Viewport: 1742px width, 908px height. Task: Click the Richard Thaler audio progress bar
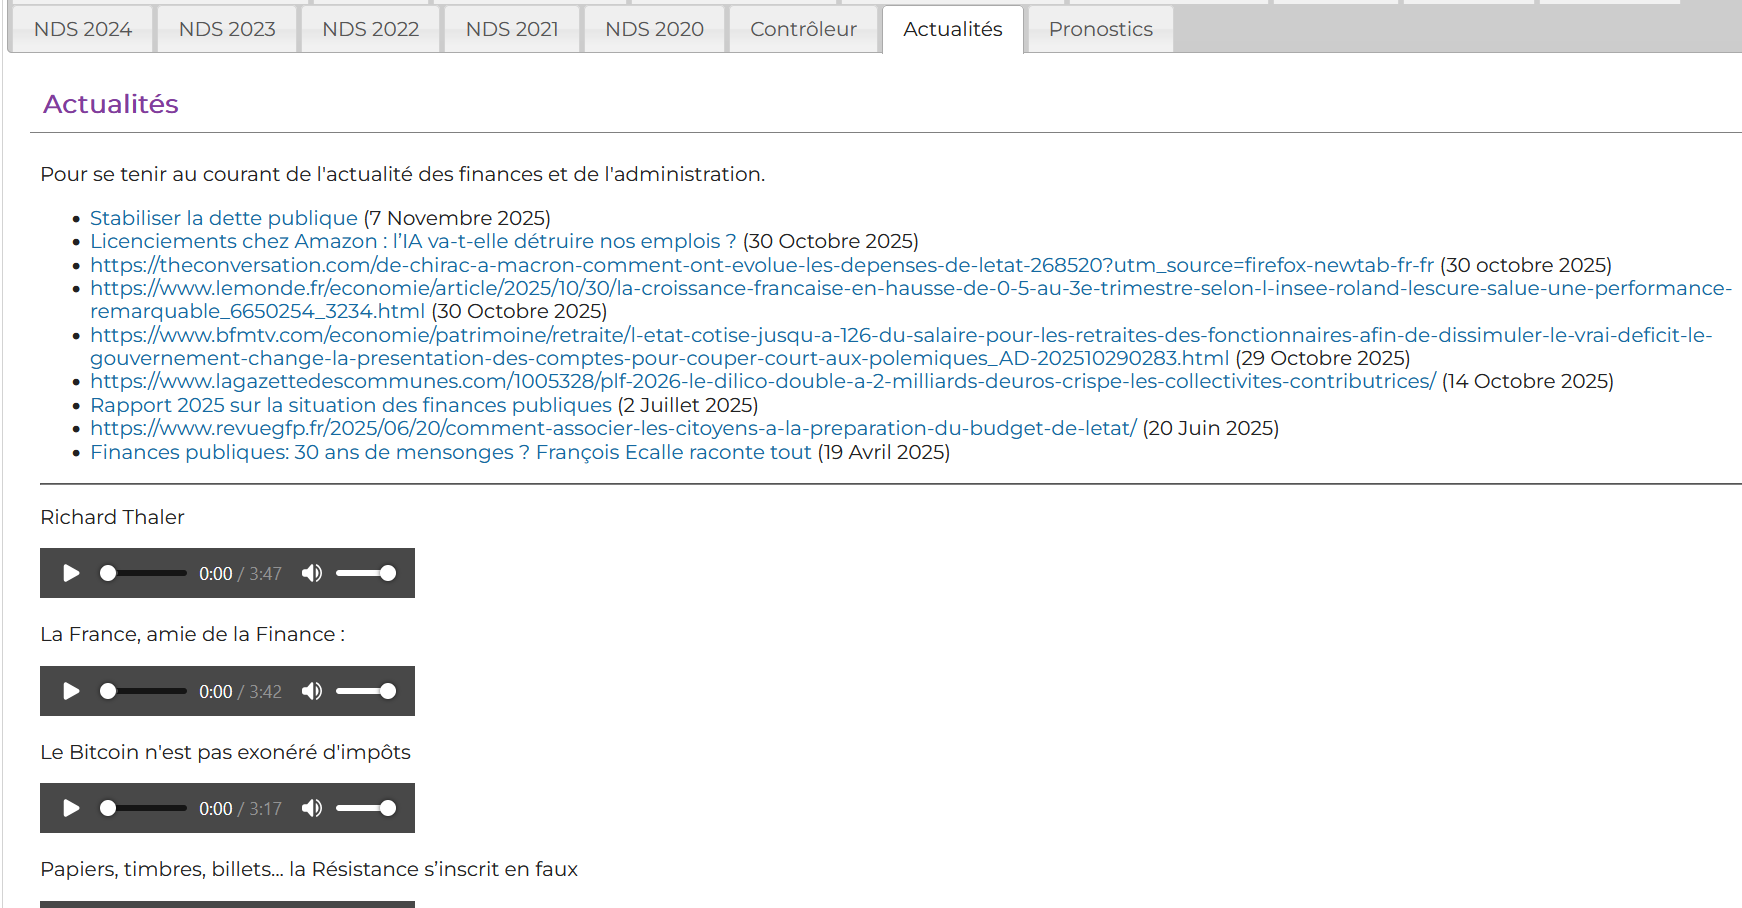click(143, 573)
